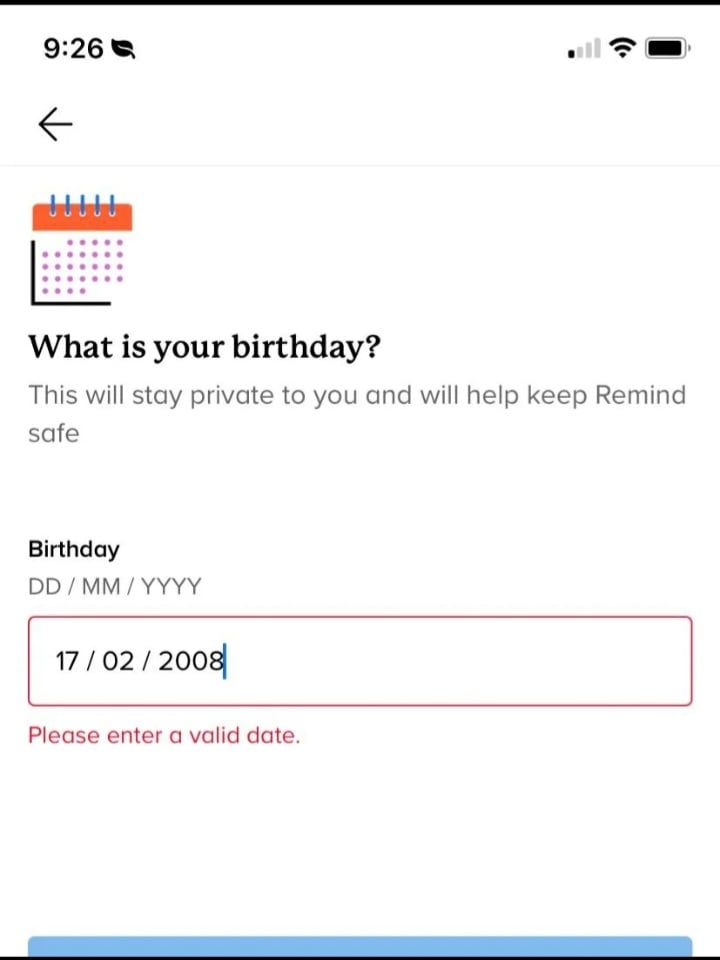Tap the 9:26 clock in status bar

tap(73, 48)
